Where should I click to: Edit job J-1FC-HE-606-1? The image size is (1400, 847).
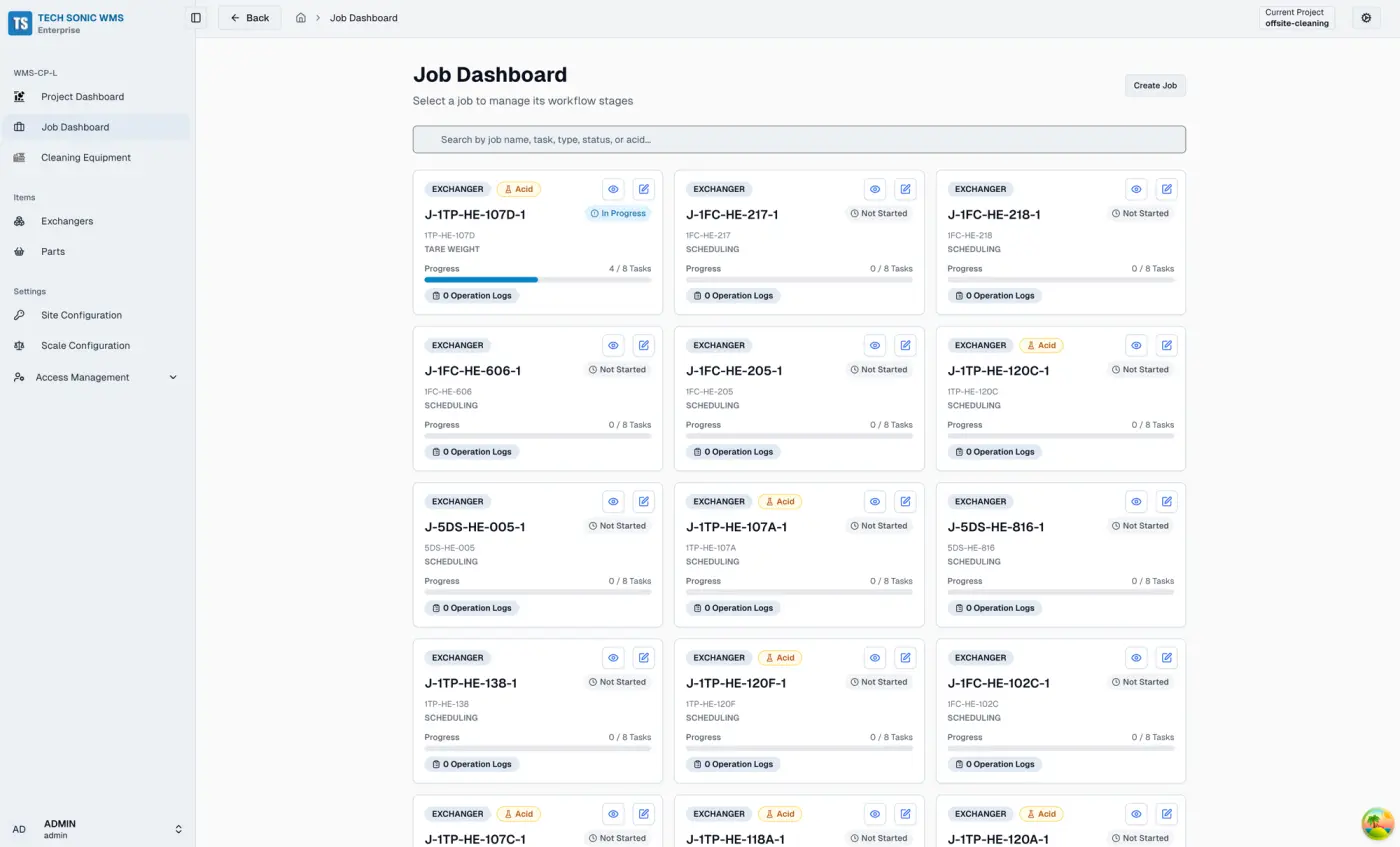[644, 345]
